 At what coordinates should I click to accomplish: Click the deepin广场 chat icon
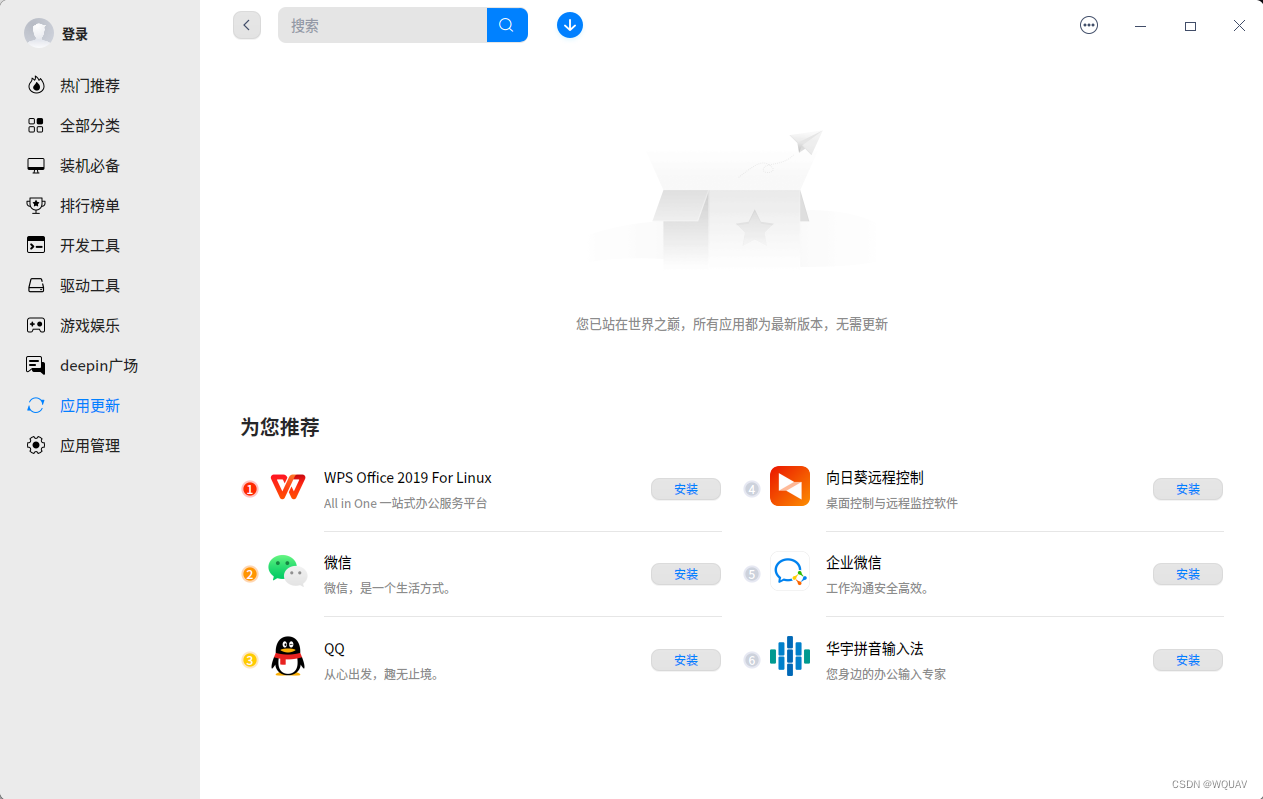pyautogui.click(x=36, y=365)
